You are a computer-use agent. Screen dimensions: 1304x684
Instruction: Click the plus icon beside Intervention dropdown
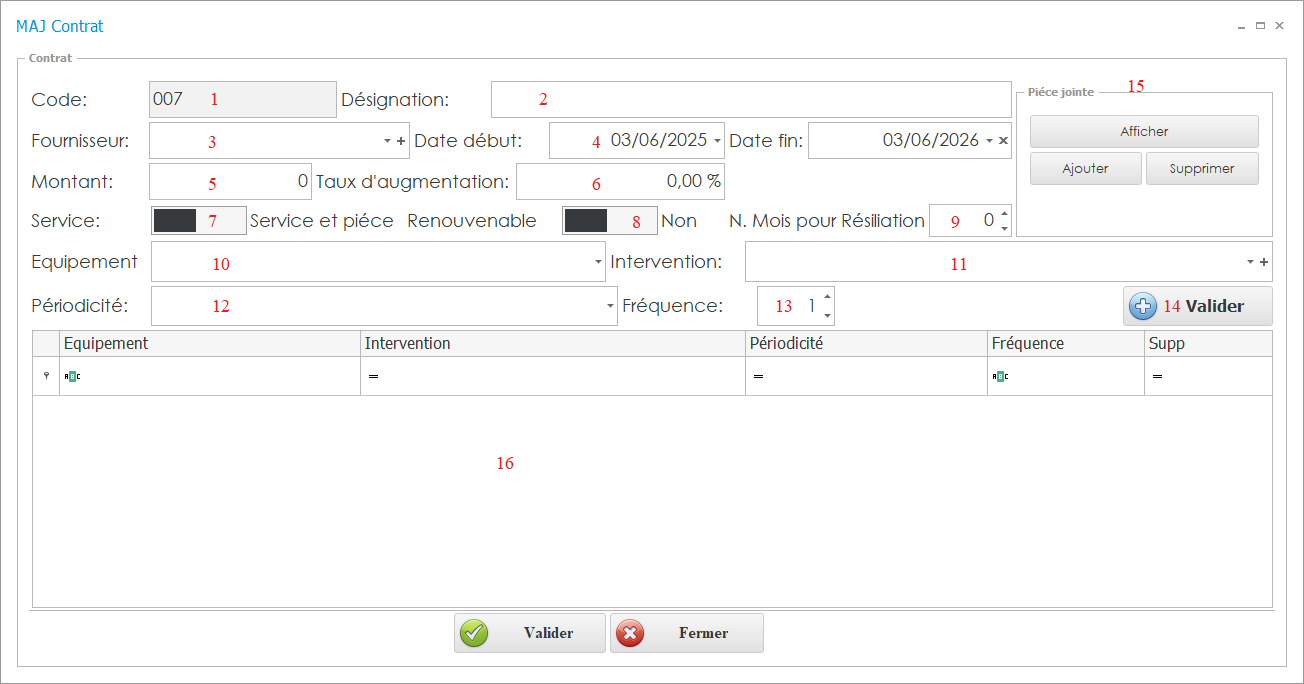tap(1264, 262)
